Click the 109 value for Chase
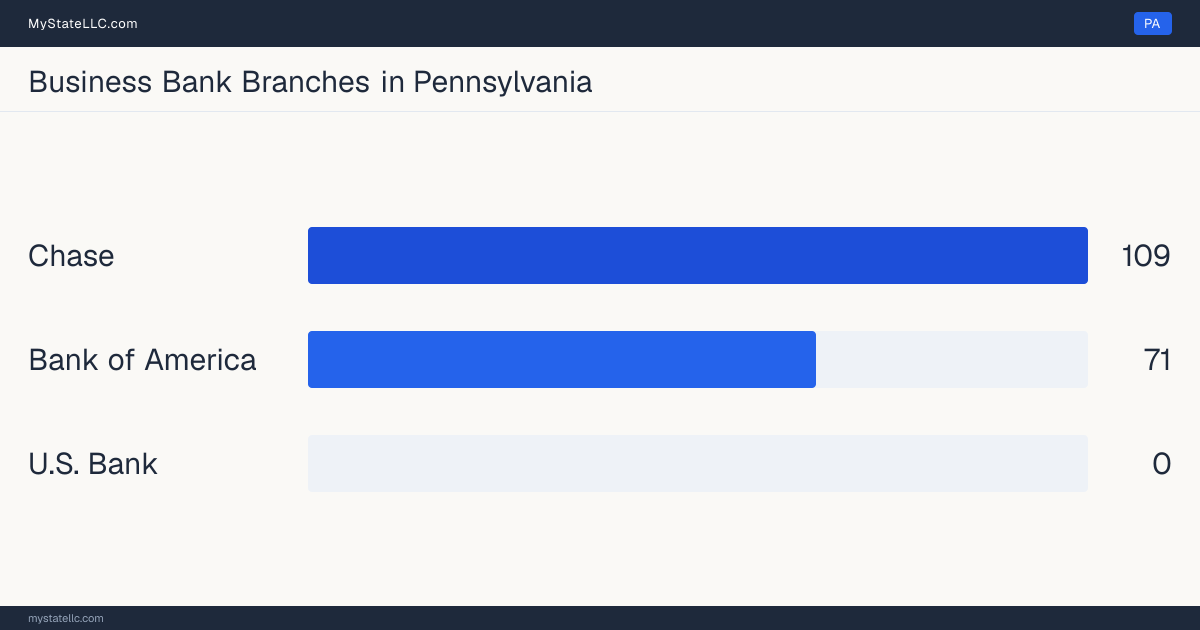 point(1146,256)
